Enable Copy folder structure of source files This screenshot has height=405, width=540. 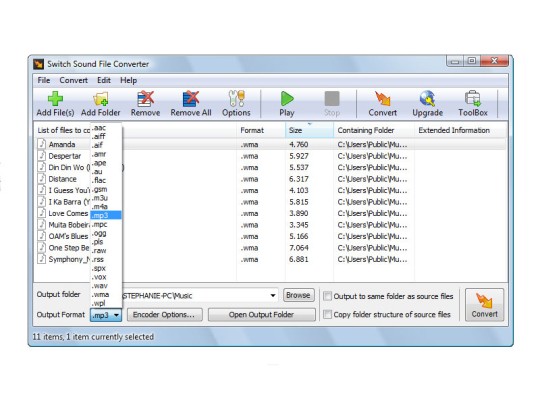[x=328, y=314]
